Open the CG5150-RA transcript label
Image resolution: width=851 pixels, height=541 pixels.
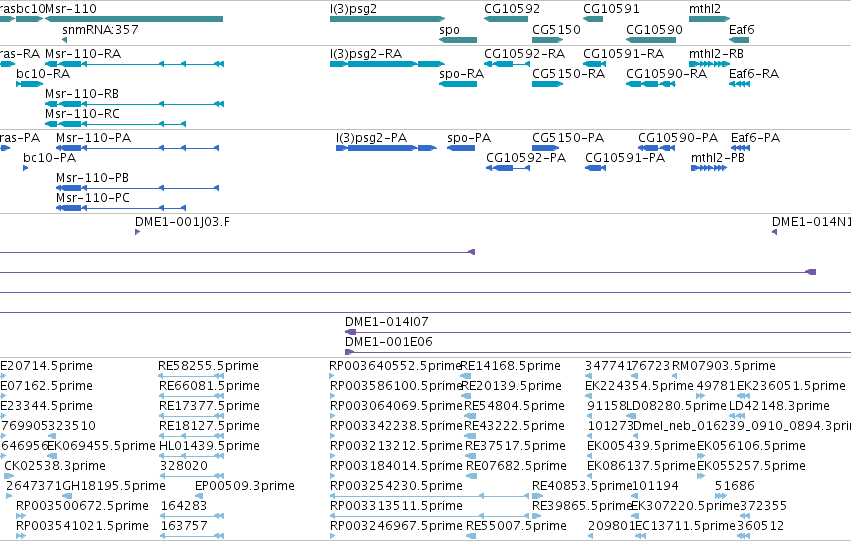point(568,74)
